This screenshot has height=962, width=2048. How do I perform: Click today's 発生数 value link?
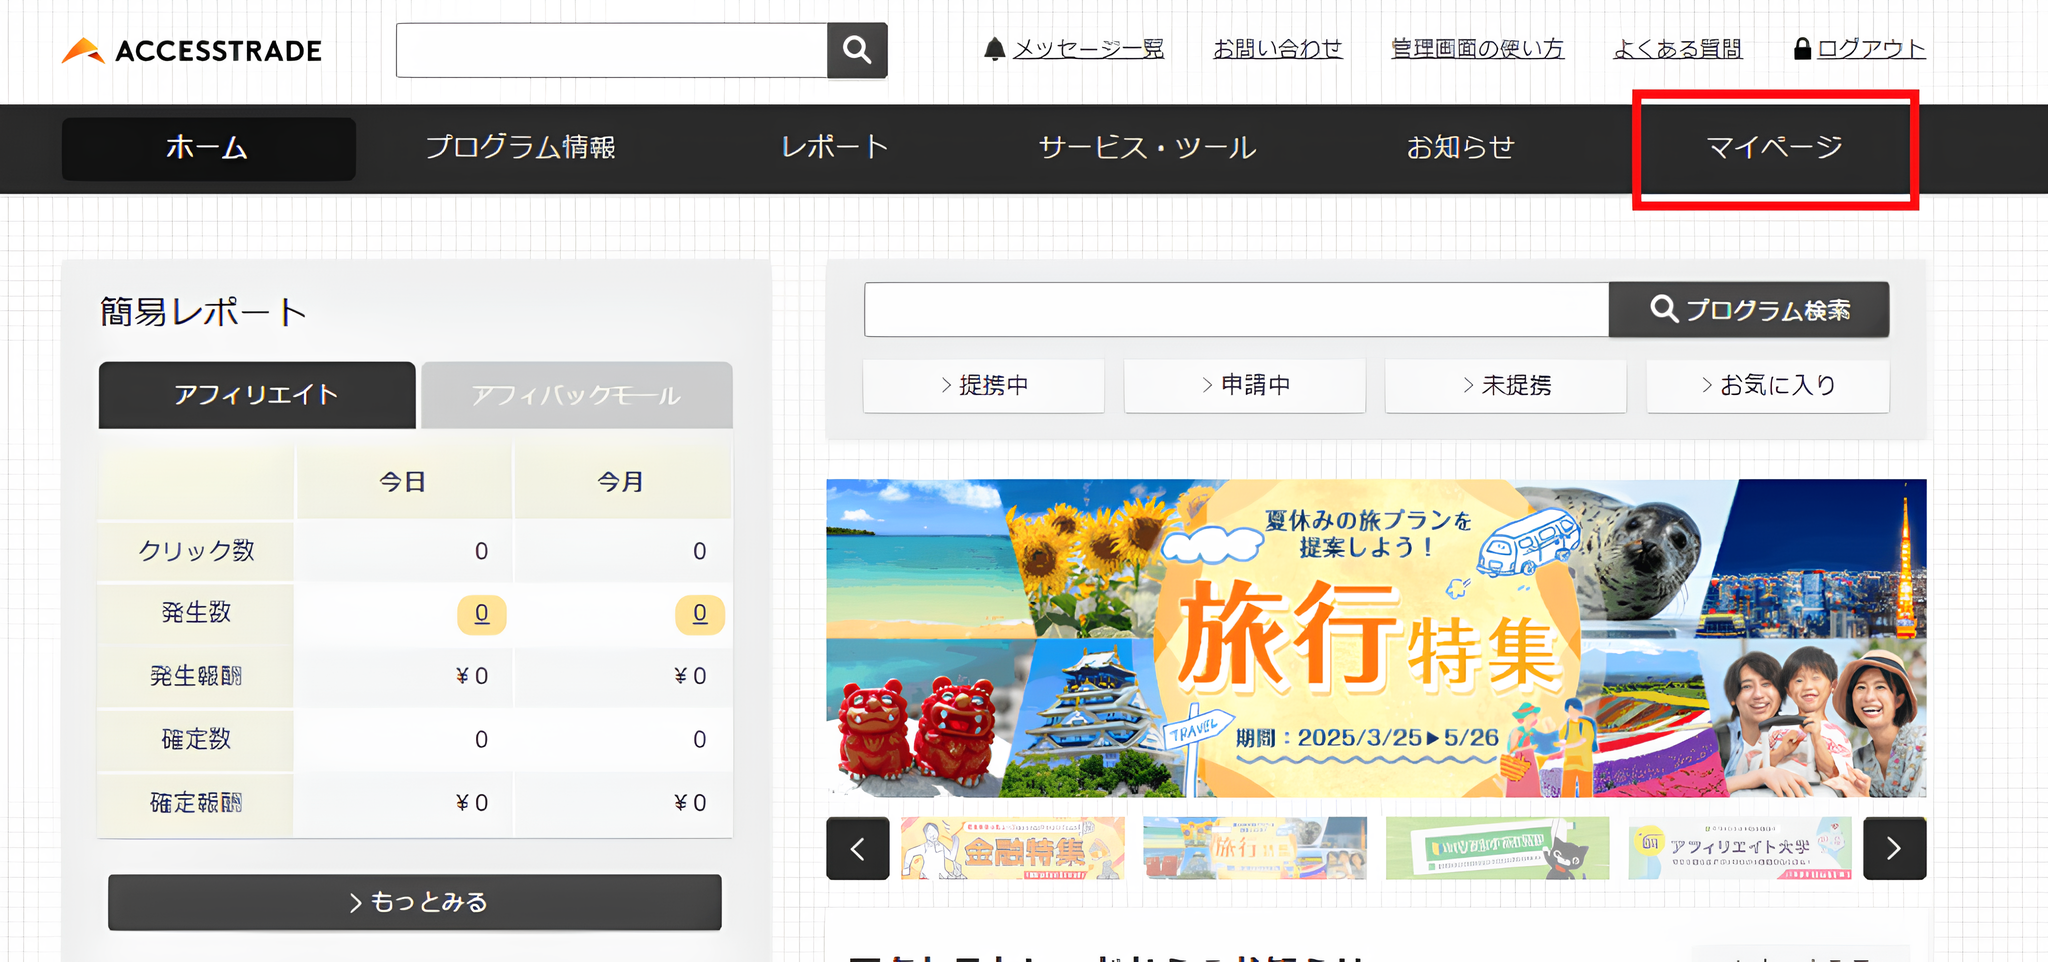[x=481, y=614]
